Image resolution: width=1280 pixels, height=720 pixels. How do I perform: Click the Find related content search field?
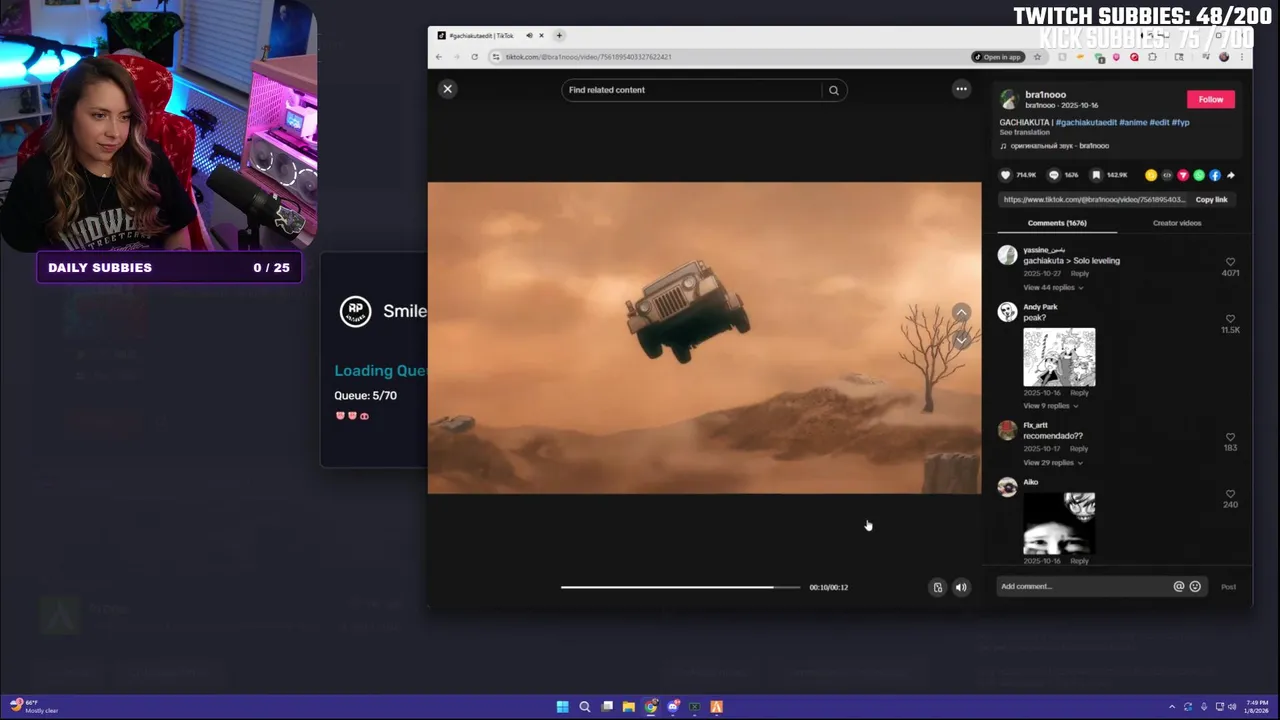tap(692, 90)
